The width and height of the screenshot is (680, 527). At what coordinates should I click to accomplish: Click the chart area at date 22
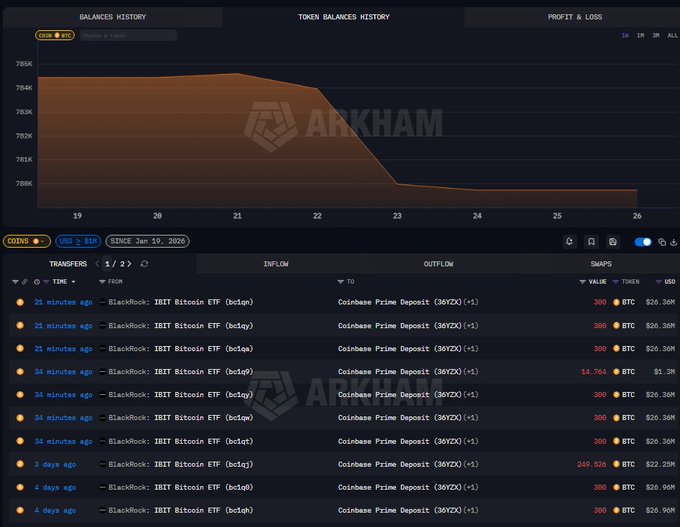point(317,147)
